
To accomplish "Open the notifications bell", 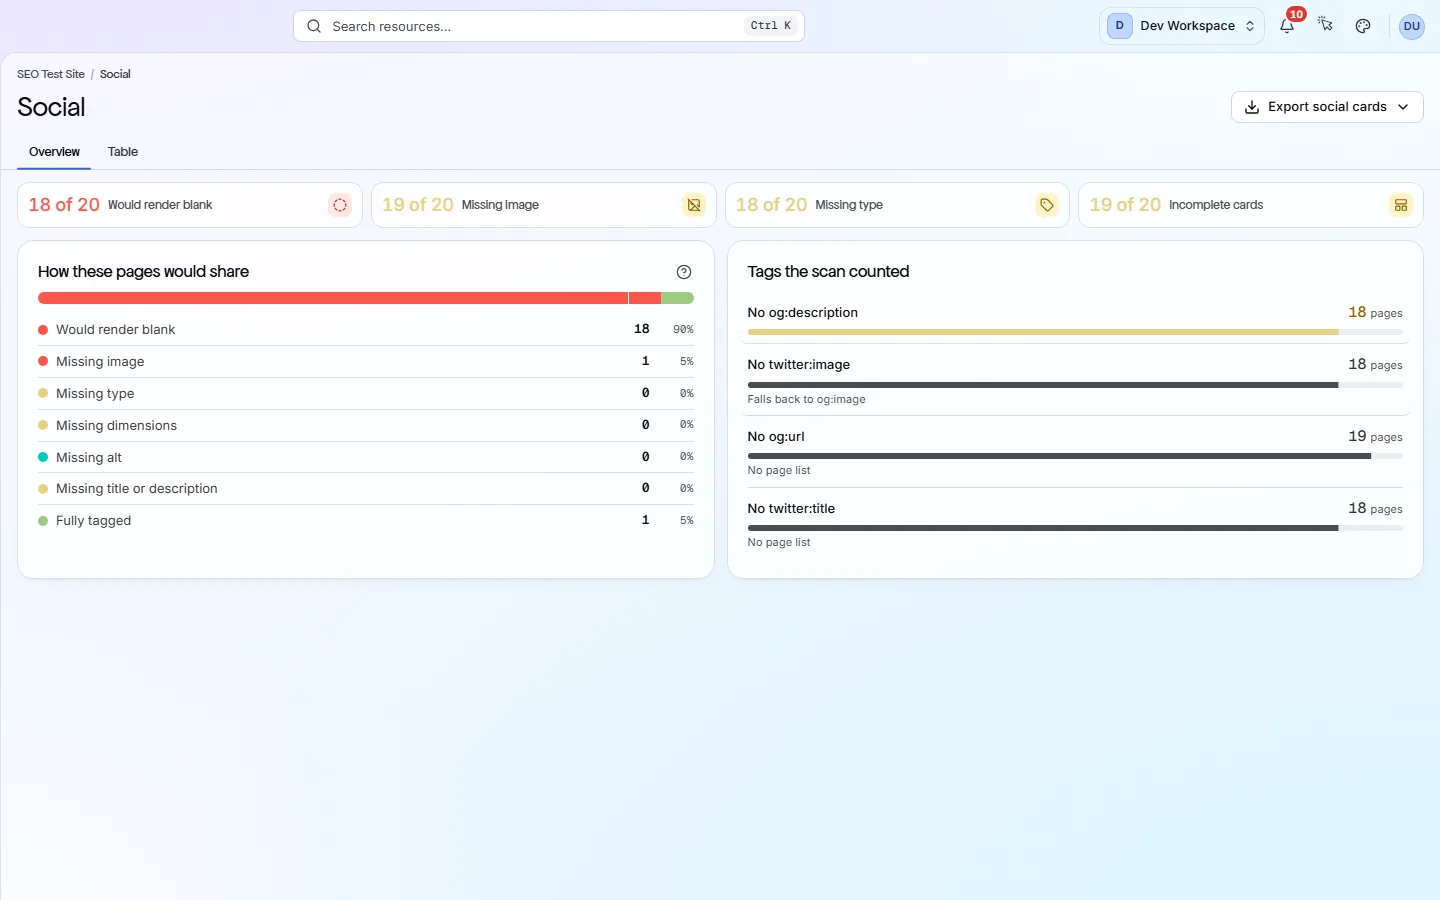I will pos(1287,26).
